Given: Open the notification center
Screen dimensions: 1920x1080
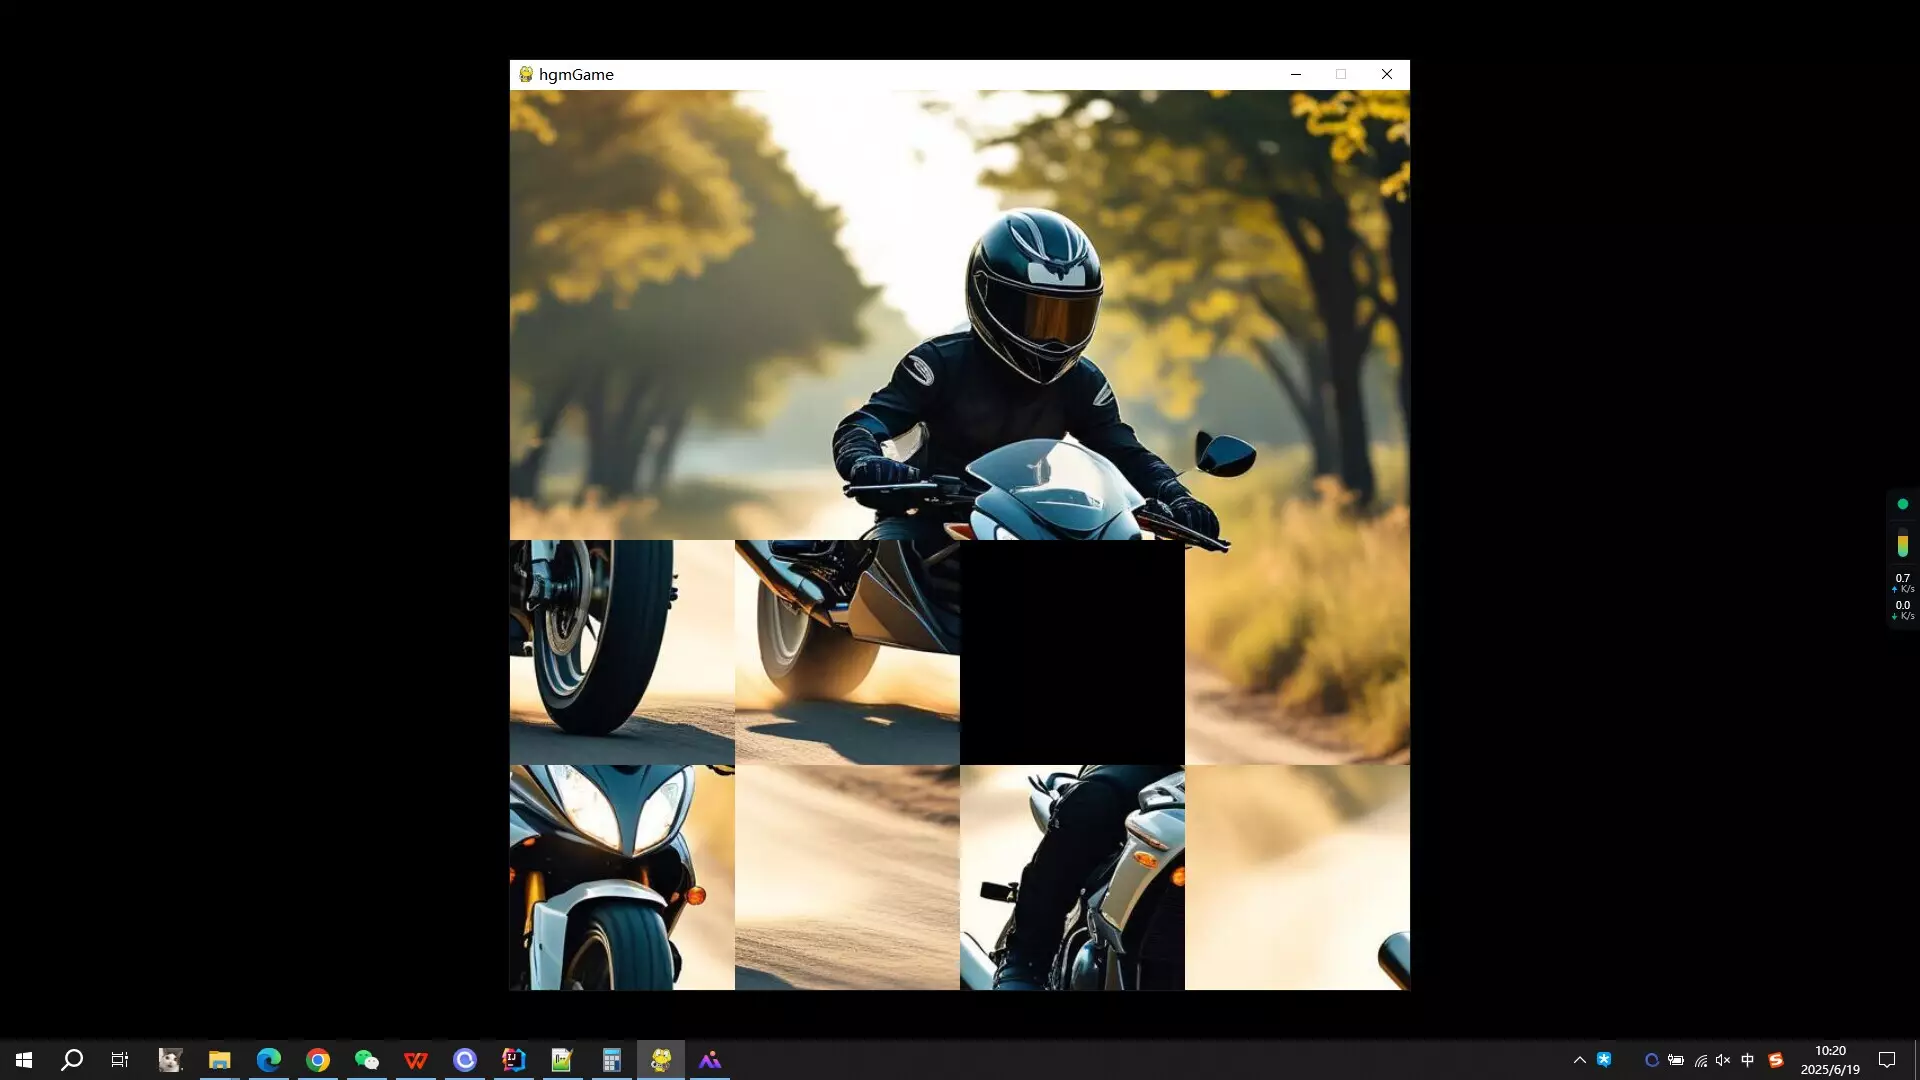Looking at the screenshot, I should coord(1889,1060).
